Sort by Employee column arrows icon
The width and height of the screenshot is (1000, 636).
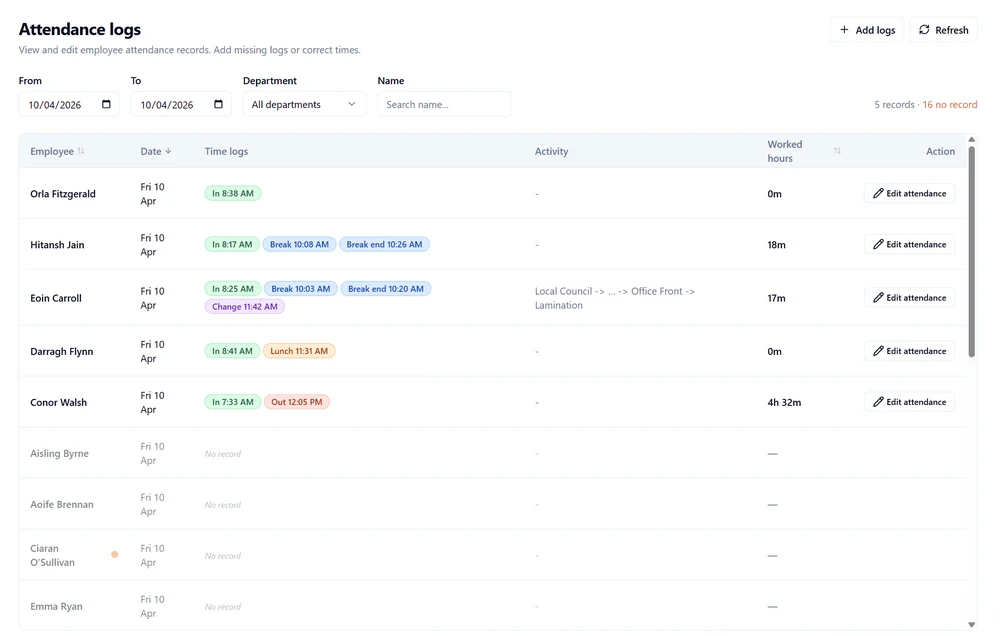[x=81, y=151]
